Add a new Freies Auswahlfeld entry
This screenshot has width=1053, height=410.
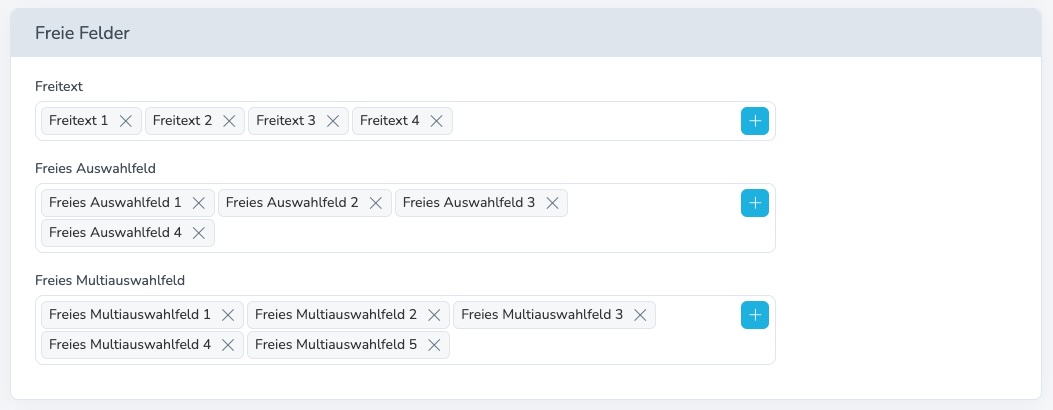[x=755, y=203]
